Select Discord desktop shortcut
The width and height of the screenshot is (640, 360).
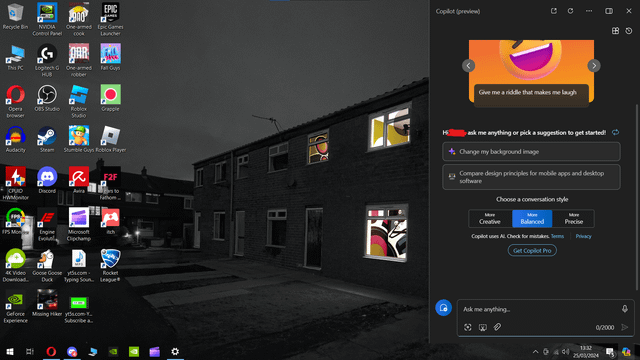(47, 180)
